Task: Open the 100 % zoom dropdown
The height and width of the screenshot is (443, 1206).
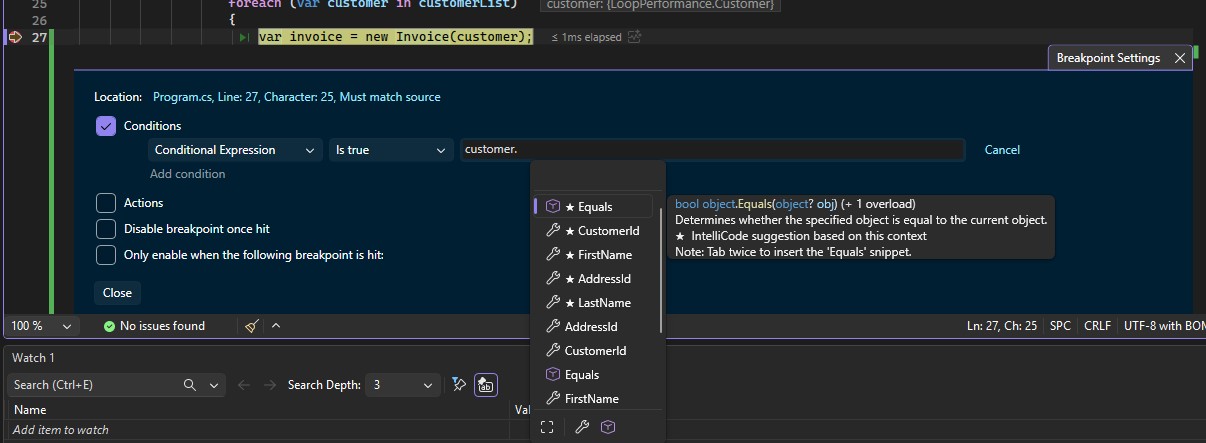Action: pos(41,326)
